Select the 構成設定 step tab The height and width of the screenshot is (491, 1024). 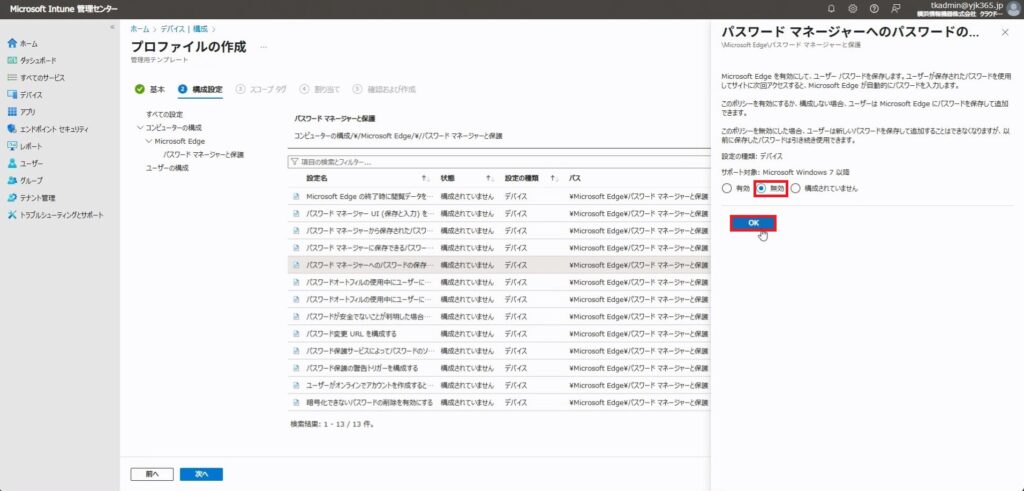tap(200, 89)
